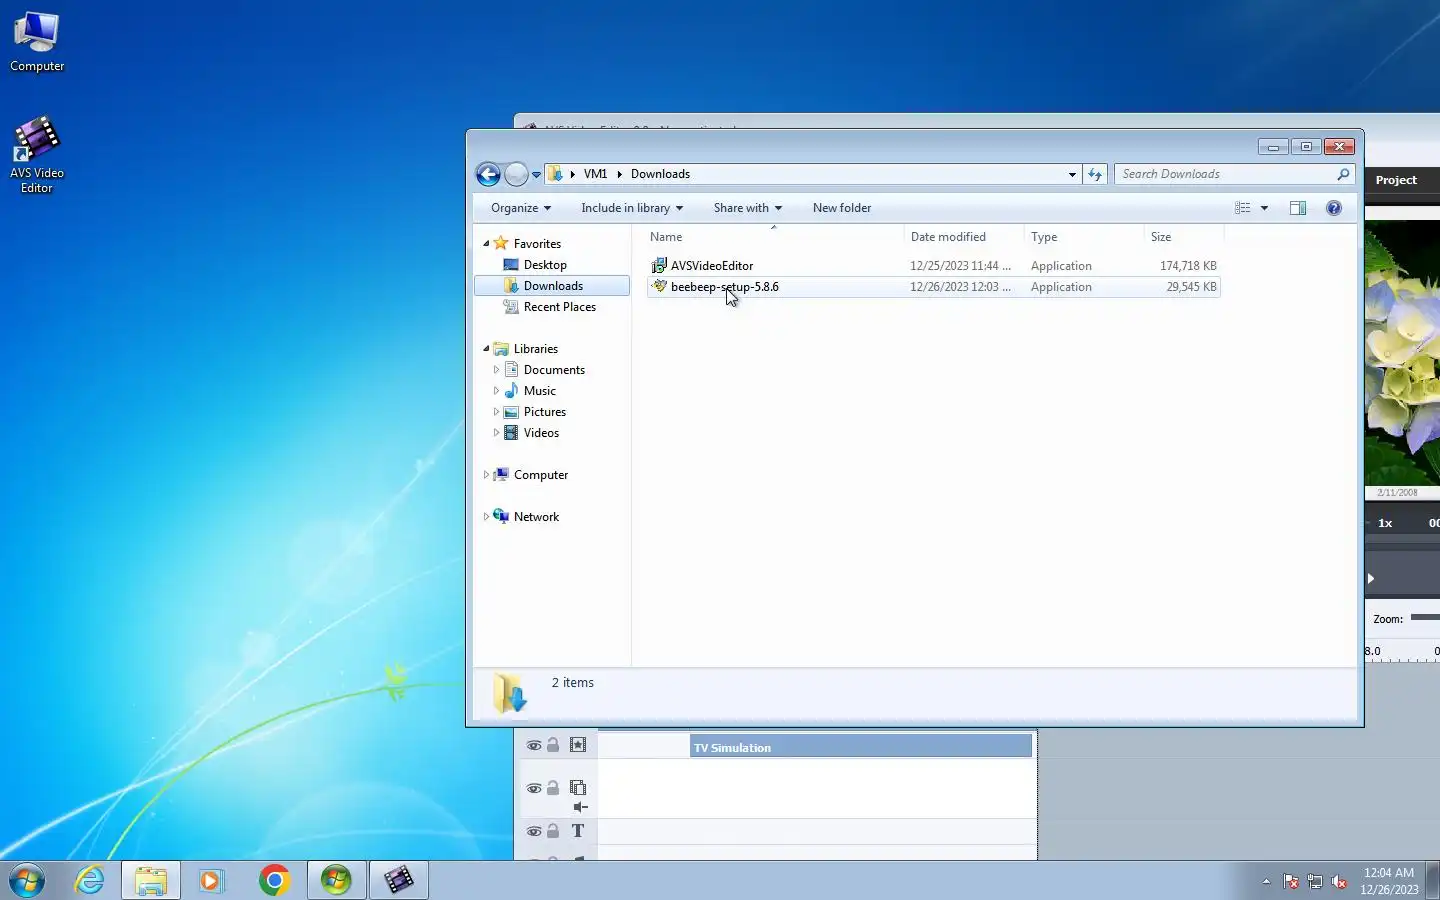The image size is (1440, 900).
Task: Click the video overlay track icon
Action: tap(578, 788)
